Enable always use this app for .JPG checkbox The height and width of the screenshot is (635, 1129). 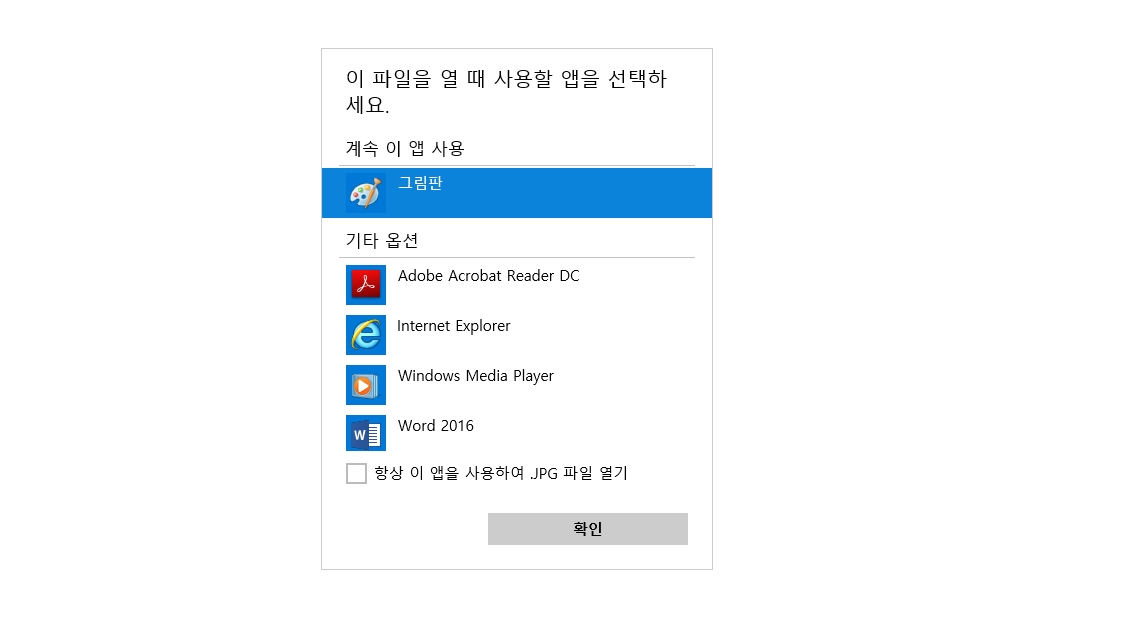[356, 473]
